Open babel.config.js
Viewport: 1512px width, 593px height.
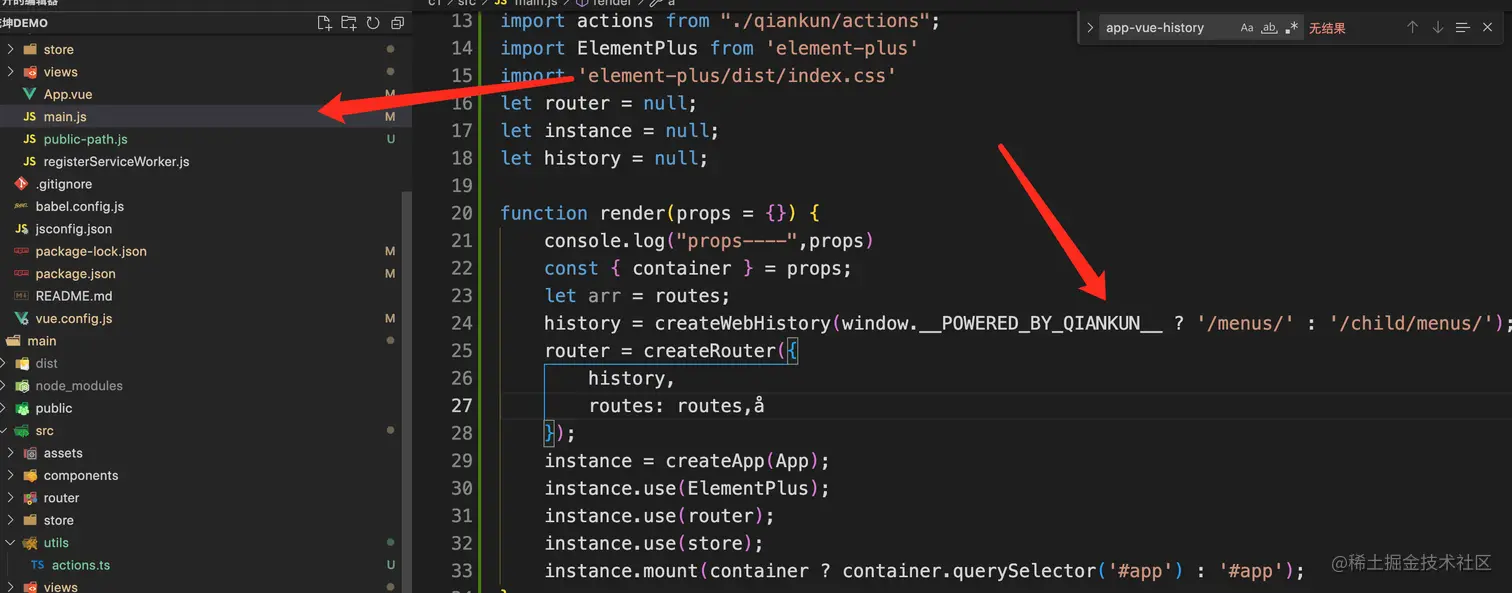80,206
